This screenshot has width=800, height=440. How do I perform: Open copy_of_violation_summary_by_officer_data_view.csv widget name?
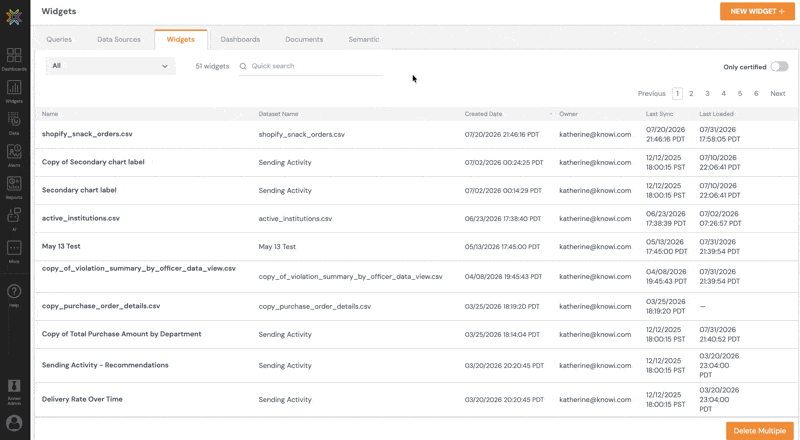pos(139,268)
